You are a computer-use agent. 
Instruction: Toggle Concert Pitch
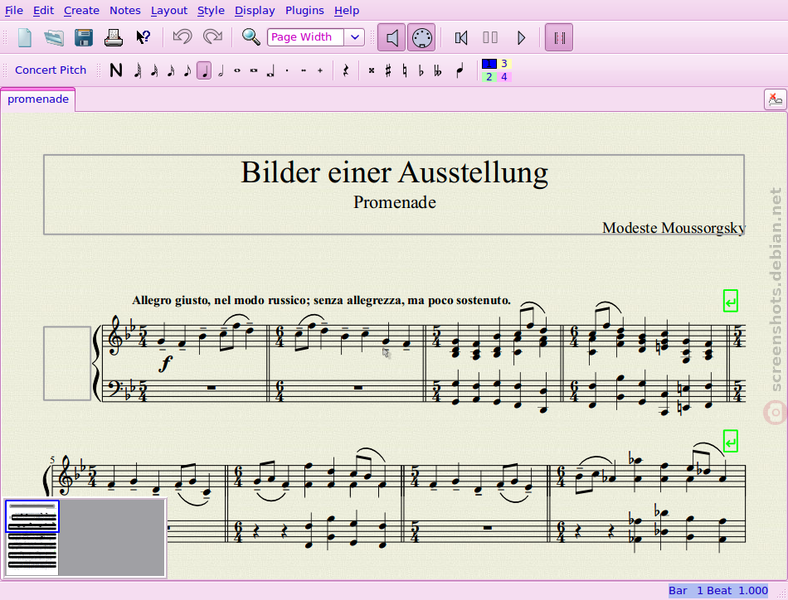pos(50,70)
